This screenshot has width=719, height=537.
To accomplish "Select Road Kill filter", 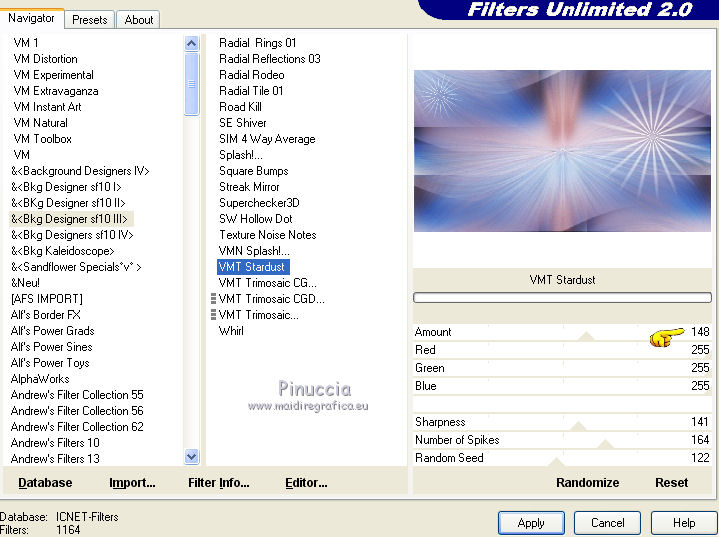I will coord(240,106).
